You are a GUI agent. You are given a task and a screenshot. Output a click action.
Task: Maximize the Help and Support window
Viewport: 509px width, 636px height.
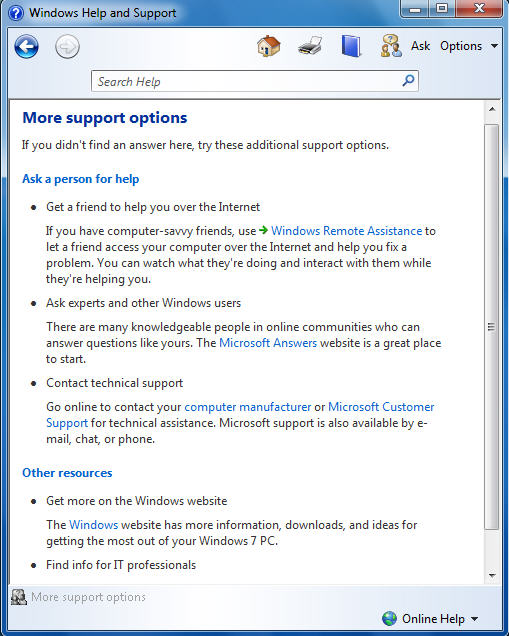[x=442, y=9]
